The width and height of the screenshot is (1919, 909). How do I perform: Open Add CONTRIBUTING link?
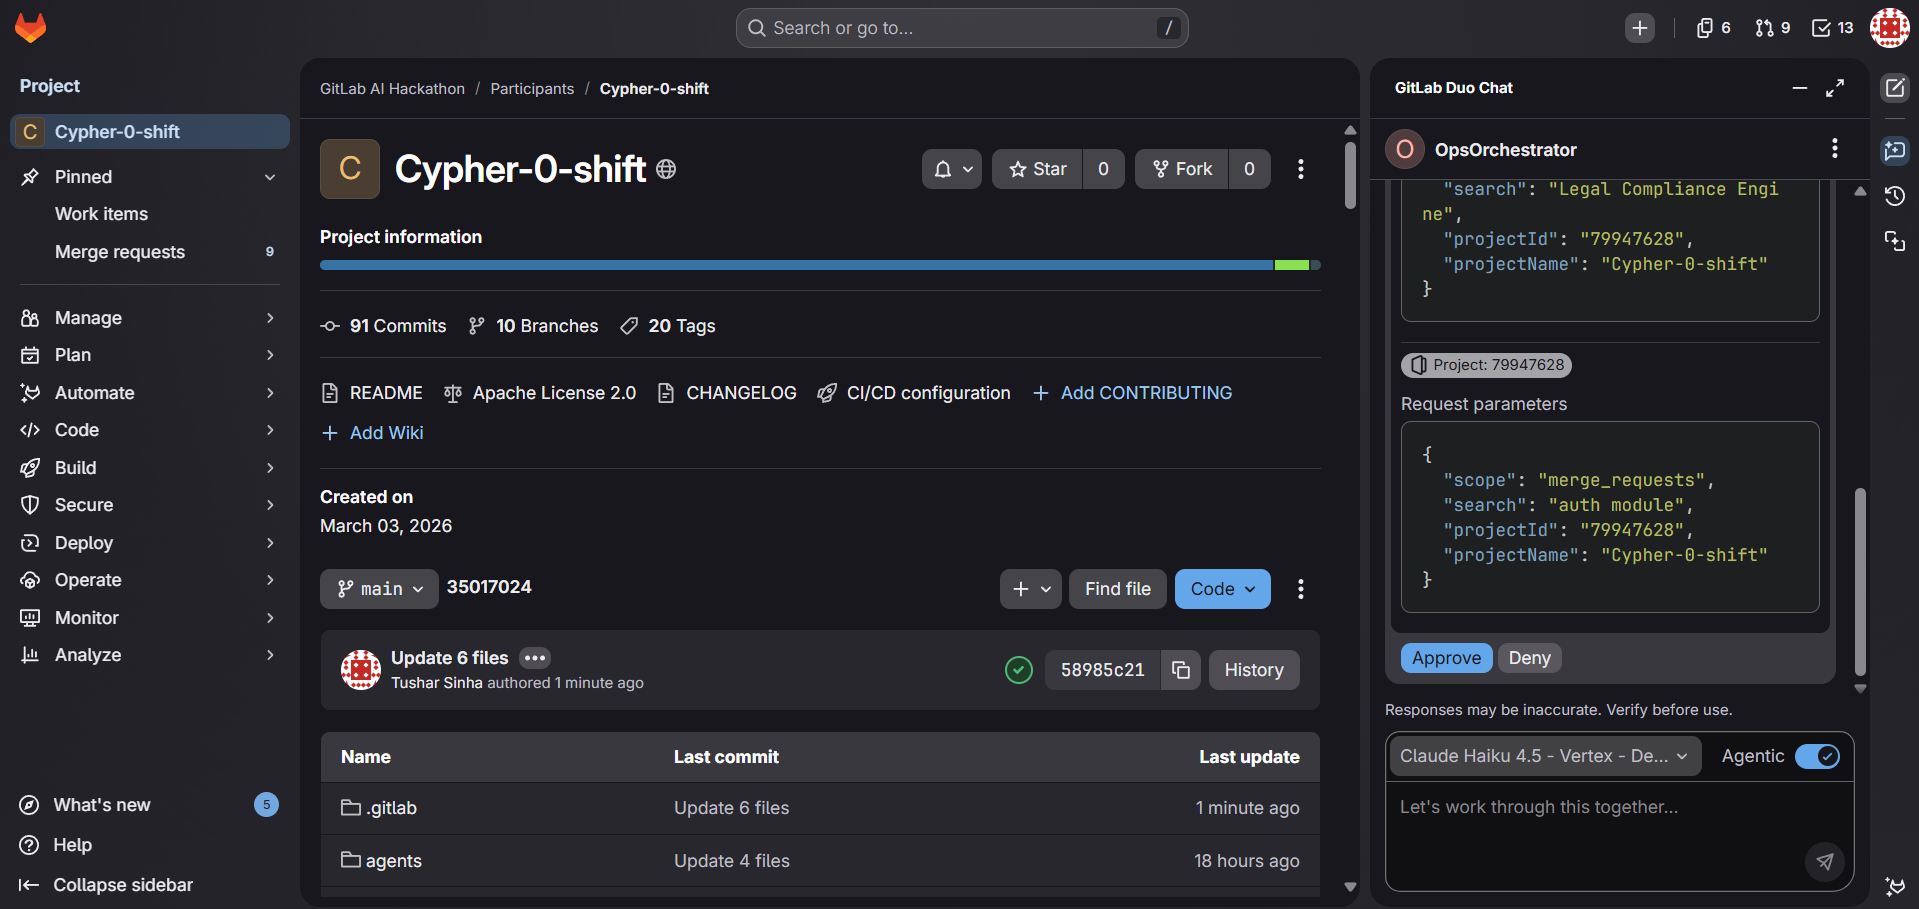1132,393
